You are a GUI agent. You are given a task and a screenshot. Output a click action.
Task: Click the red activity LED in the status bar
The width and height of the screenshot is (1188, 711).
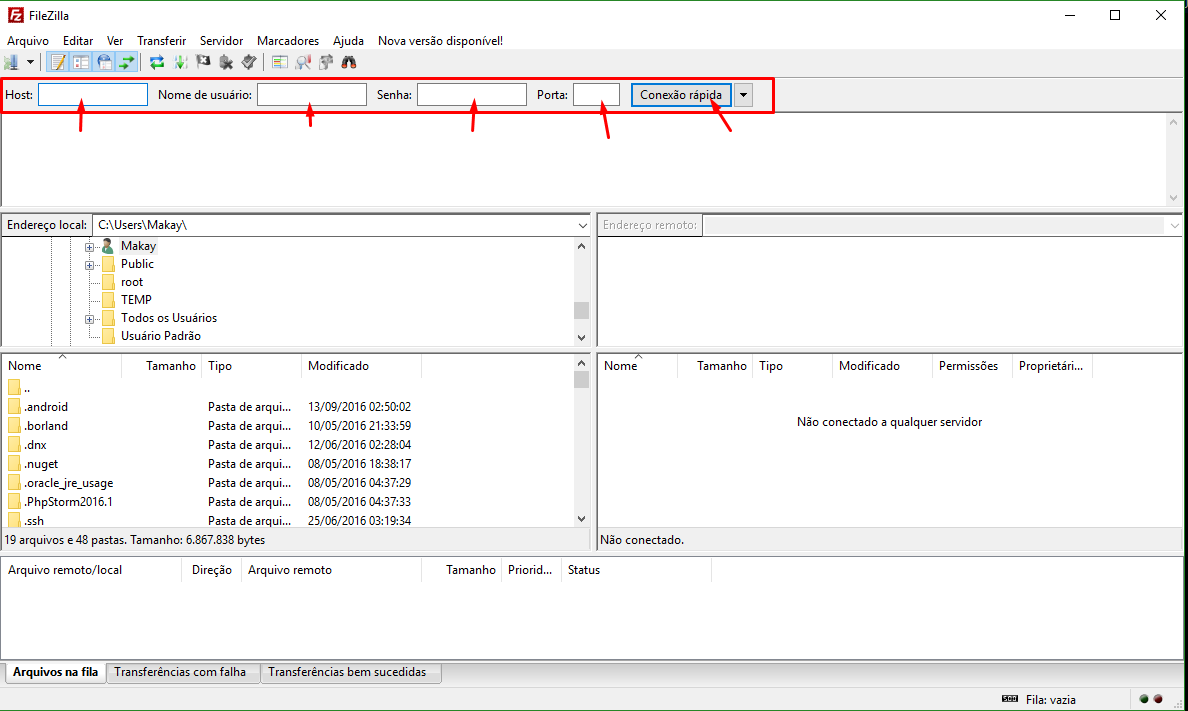1158,699
